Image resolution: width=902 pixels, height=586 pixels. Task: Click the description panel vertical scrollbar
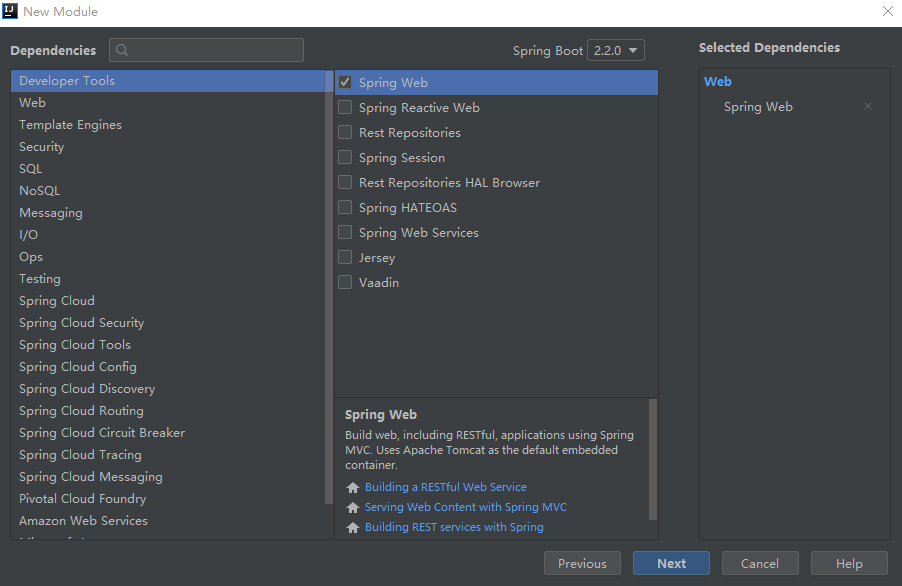click(x=653, y=460)
